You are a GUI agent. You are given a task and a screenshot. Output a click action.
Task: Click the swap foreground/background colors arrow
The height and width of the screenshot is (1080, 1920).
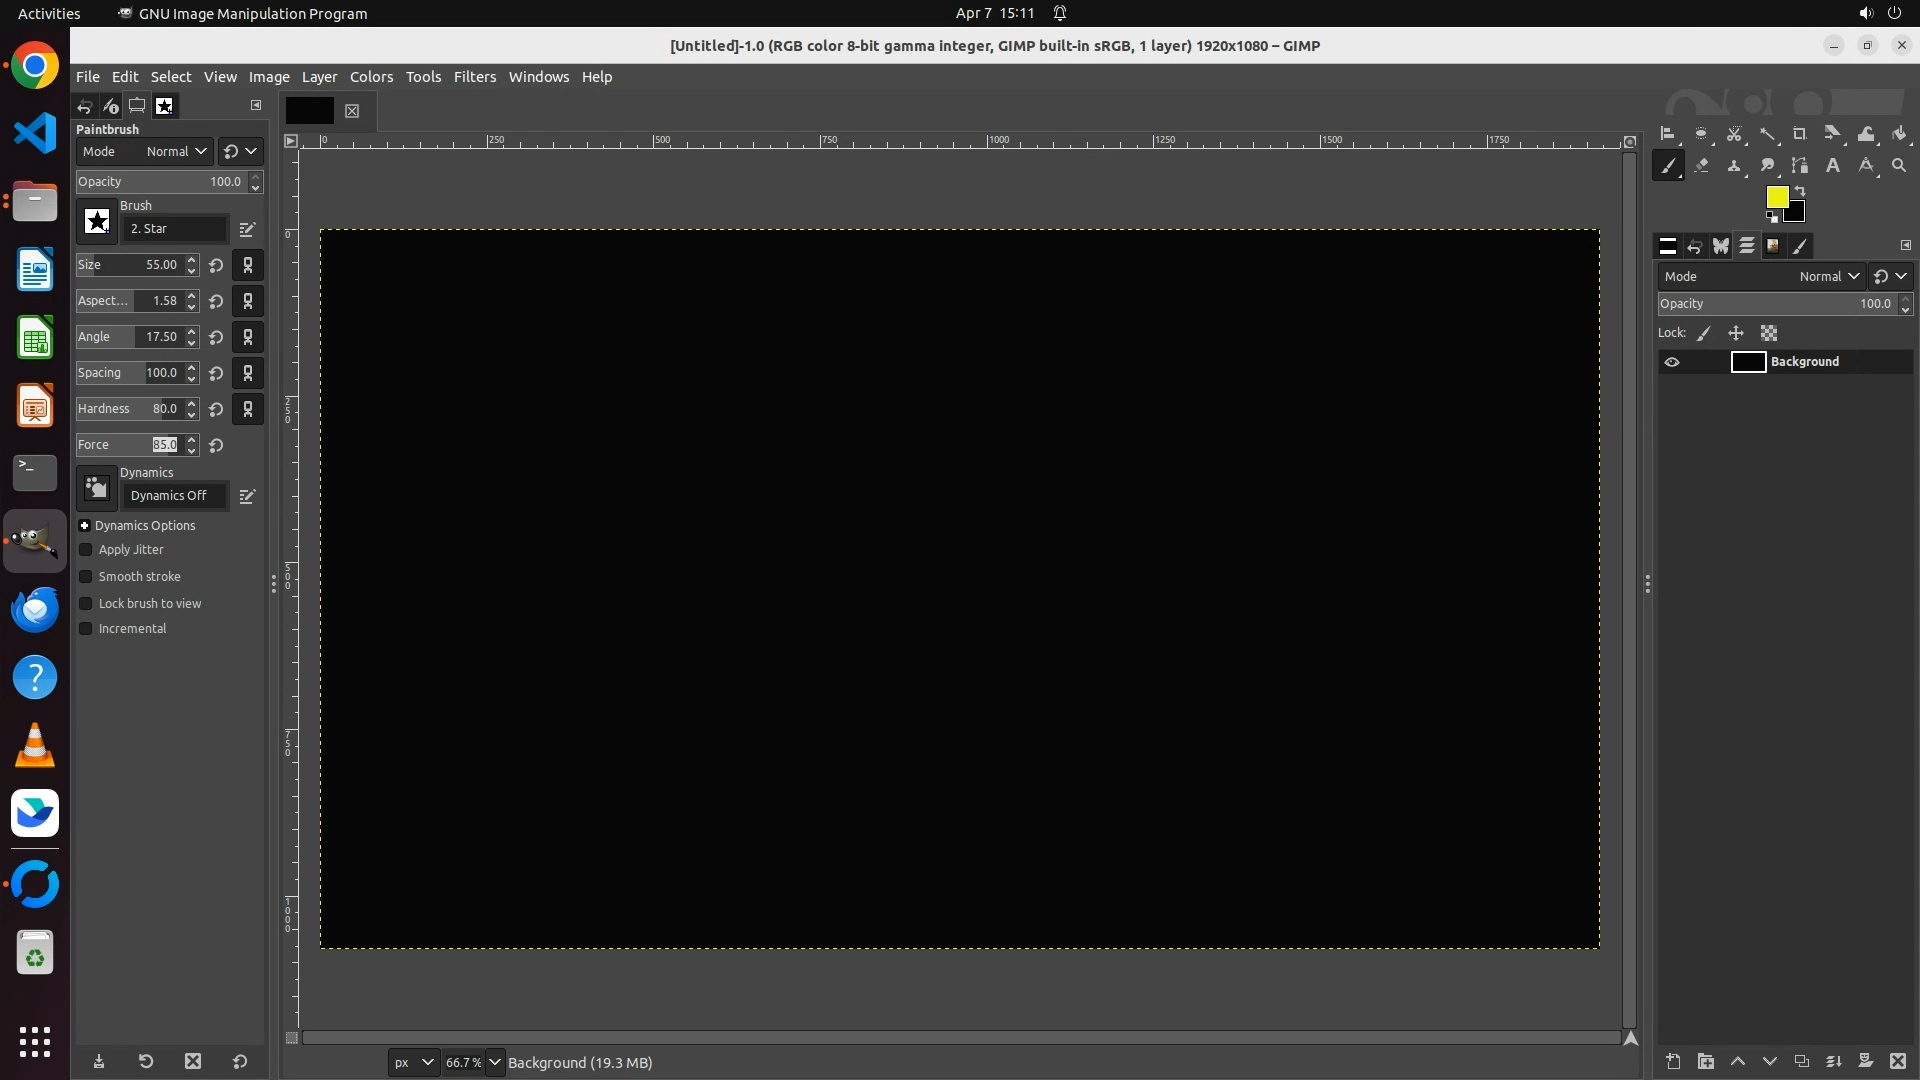coord(1800,190)
